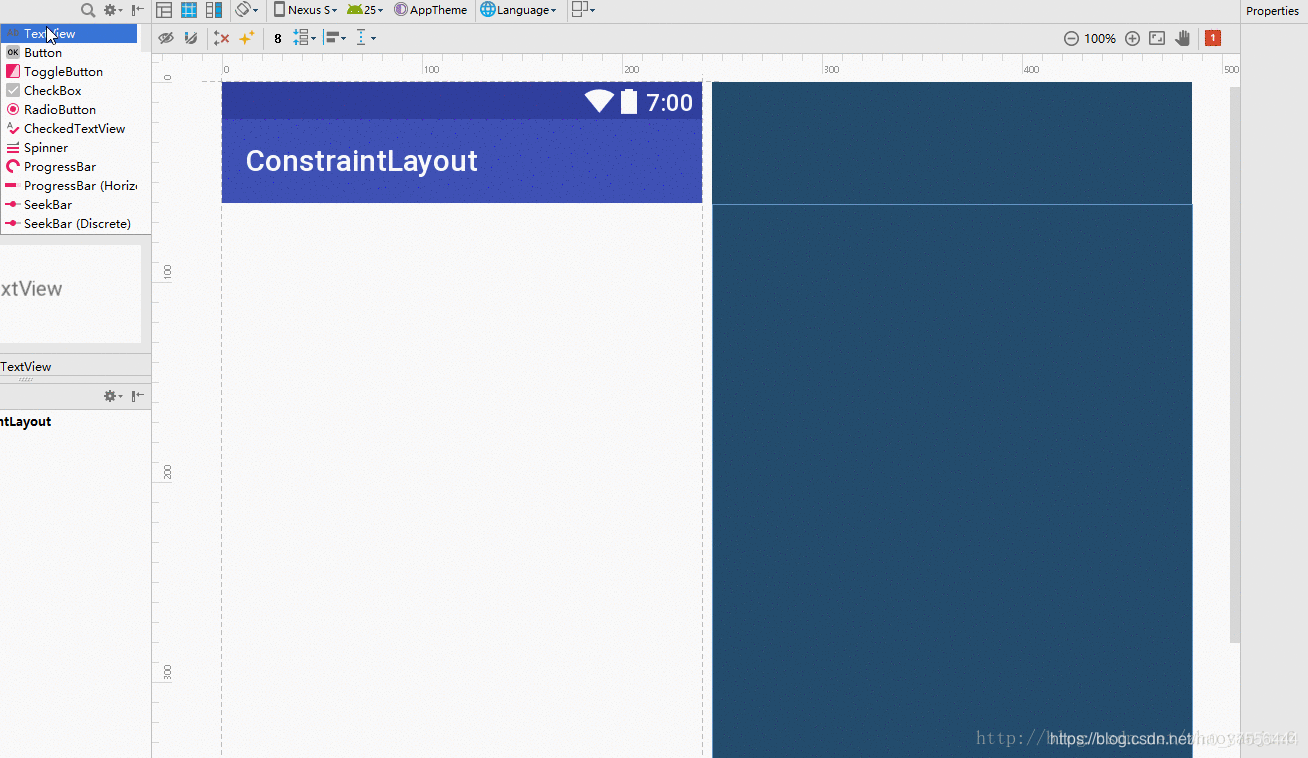Select Spinner in the palette
Screen dimensions: 1308x758
click(68, 148)
